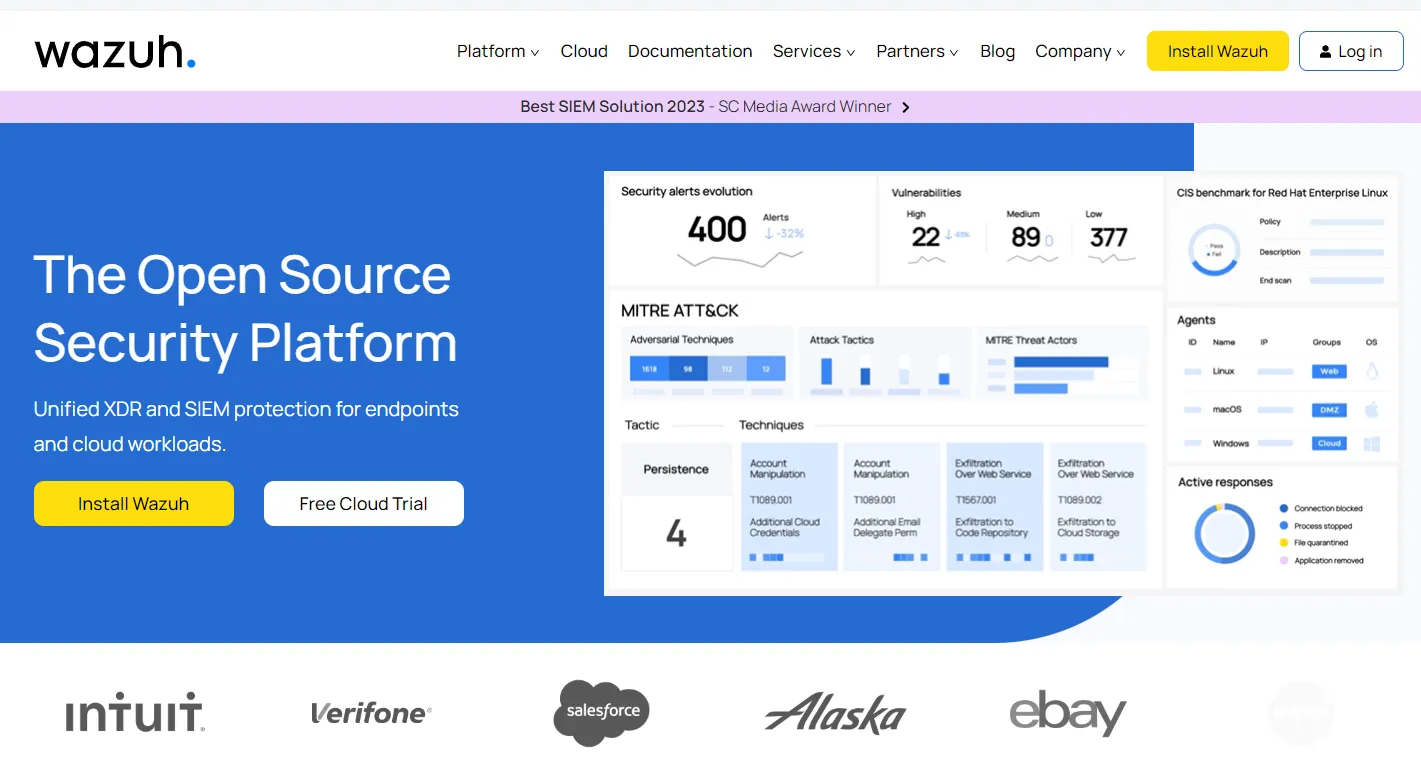The image size is (1421, 774).
Task: Click Install Wazuh in the header
Action: pos(1218,51)
